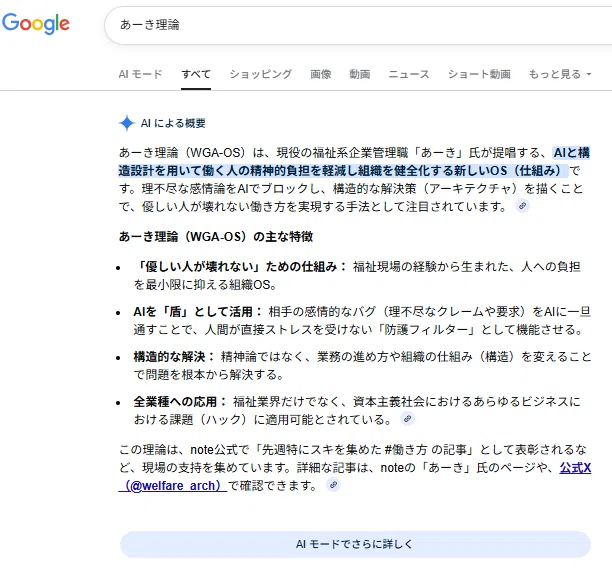
Task: Open the ショッピング tab
Action: pyautogui.click(x=260, y=74)
